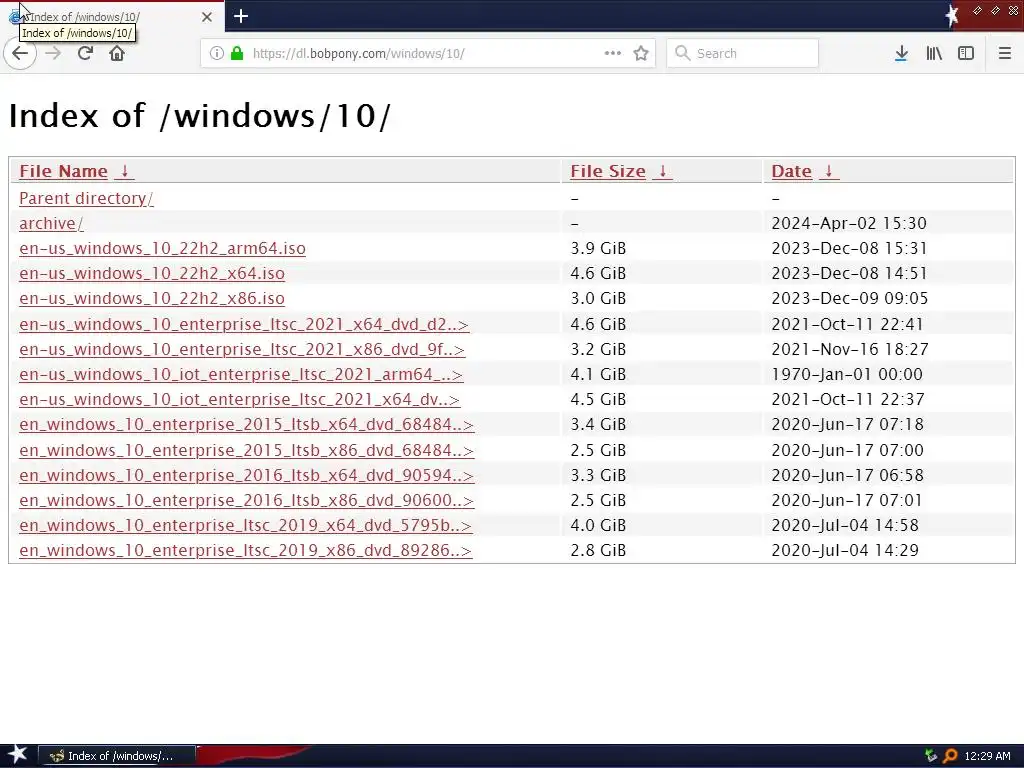This screenshot has height=768, width=1024.
Task: Open the Parent directory/ link
Action: point(86,198)
